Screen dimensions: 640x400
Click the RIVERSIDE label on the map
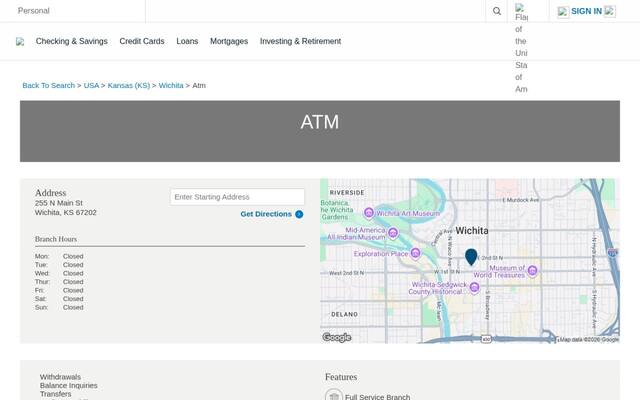pos(347,193)
